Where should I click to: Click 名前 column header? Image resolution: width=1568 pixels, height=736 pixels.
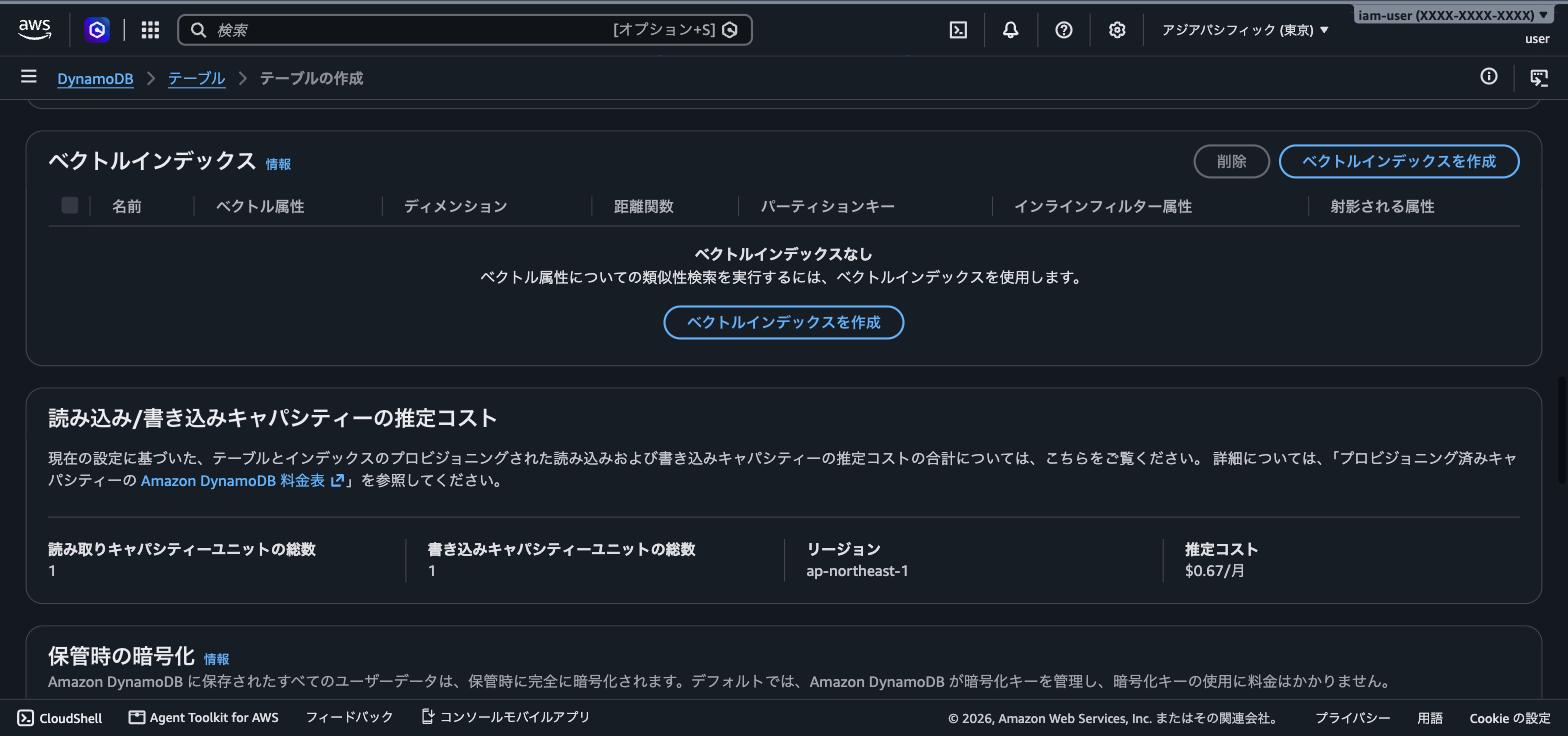127,206
